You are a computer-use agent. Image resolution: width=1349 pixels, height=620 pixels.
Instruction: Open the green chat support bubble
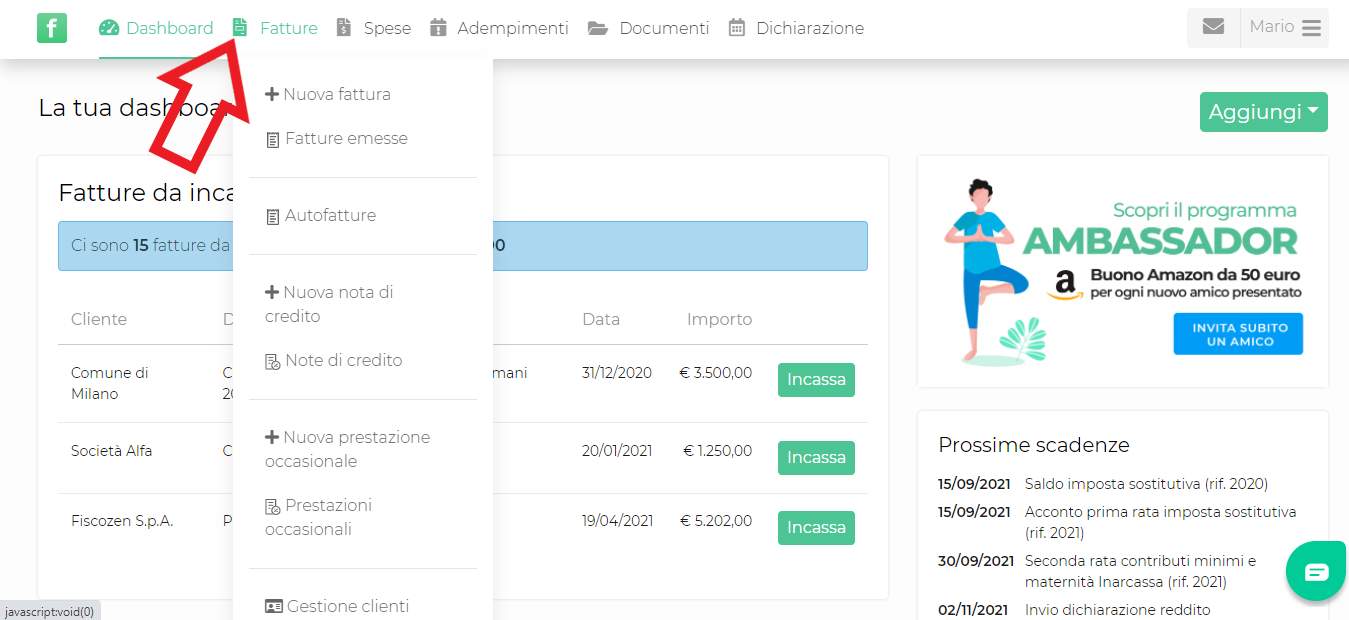point(1316,571)
